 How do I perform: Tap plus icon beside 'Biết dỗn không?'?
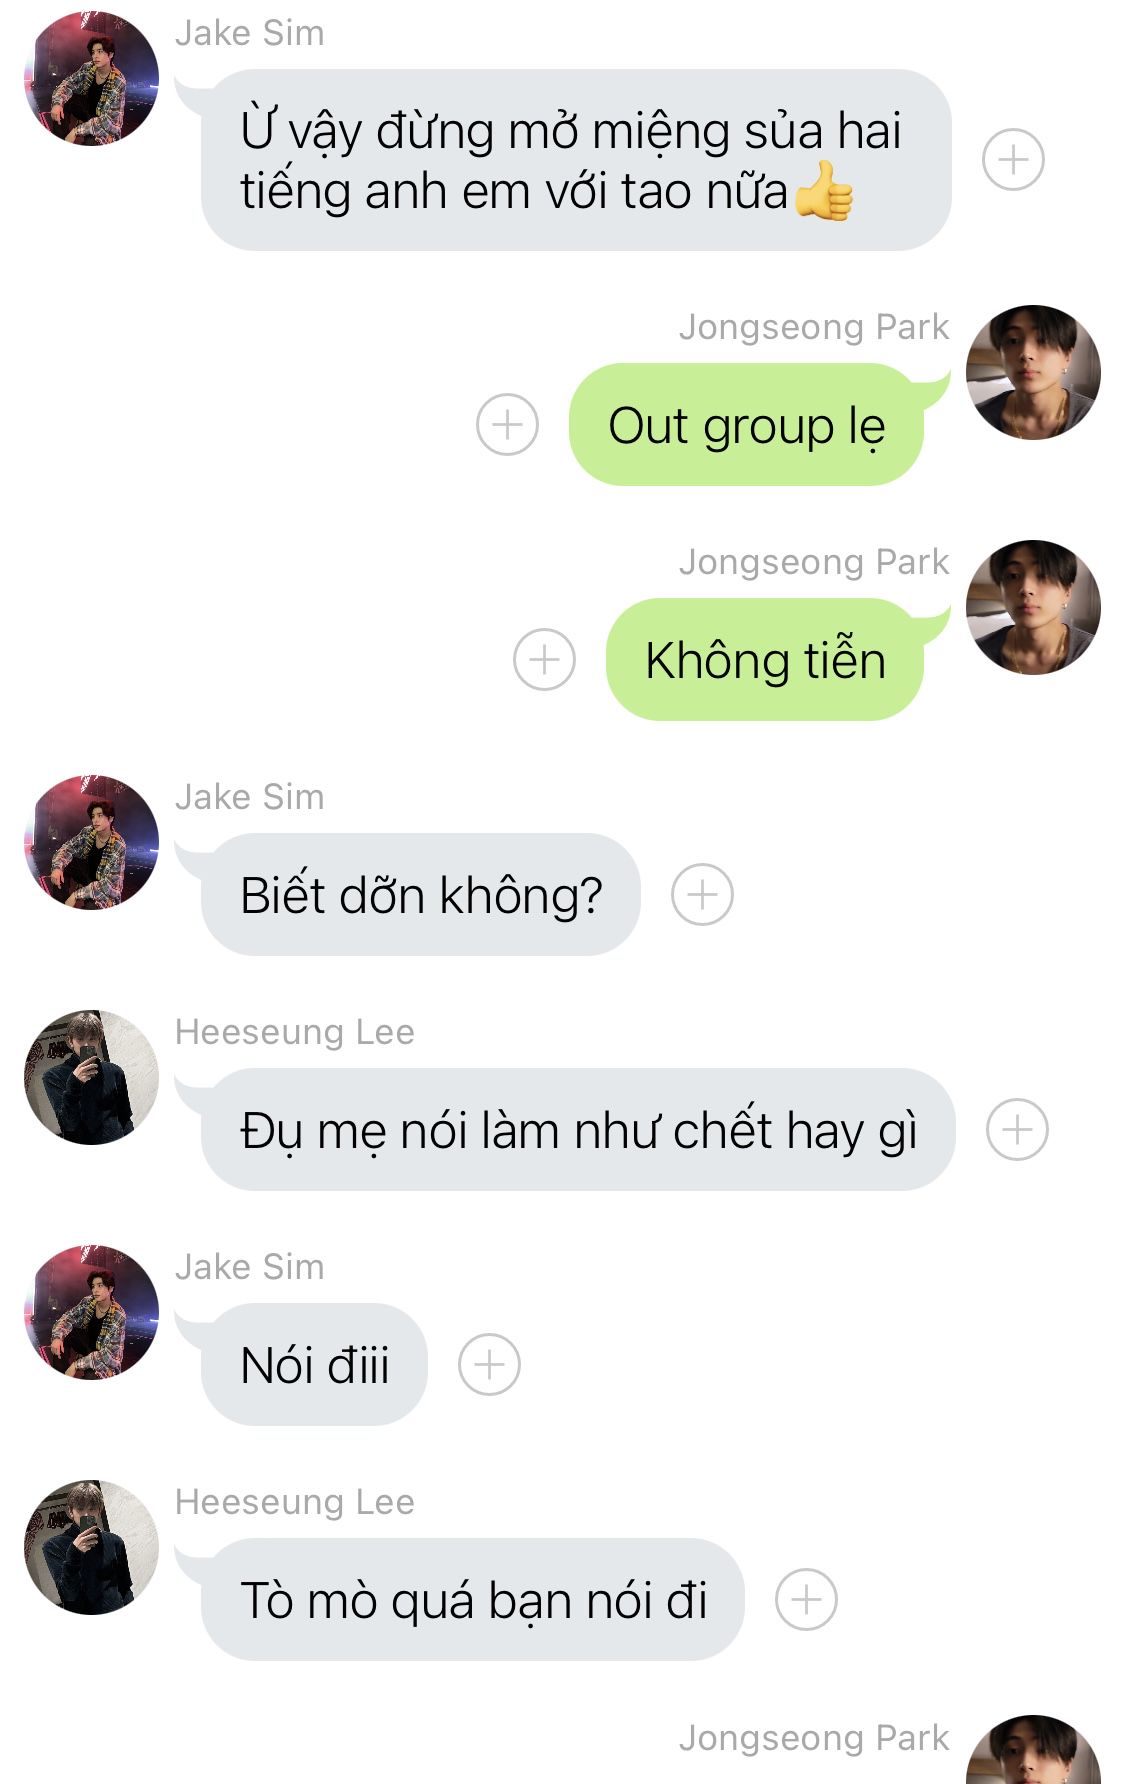point(702,894)
